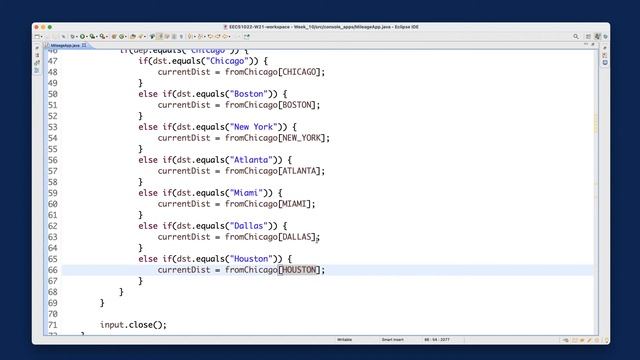Click the Debug bug icon
640x360 pixels.
point(72,36)
